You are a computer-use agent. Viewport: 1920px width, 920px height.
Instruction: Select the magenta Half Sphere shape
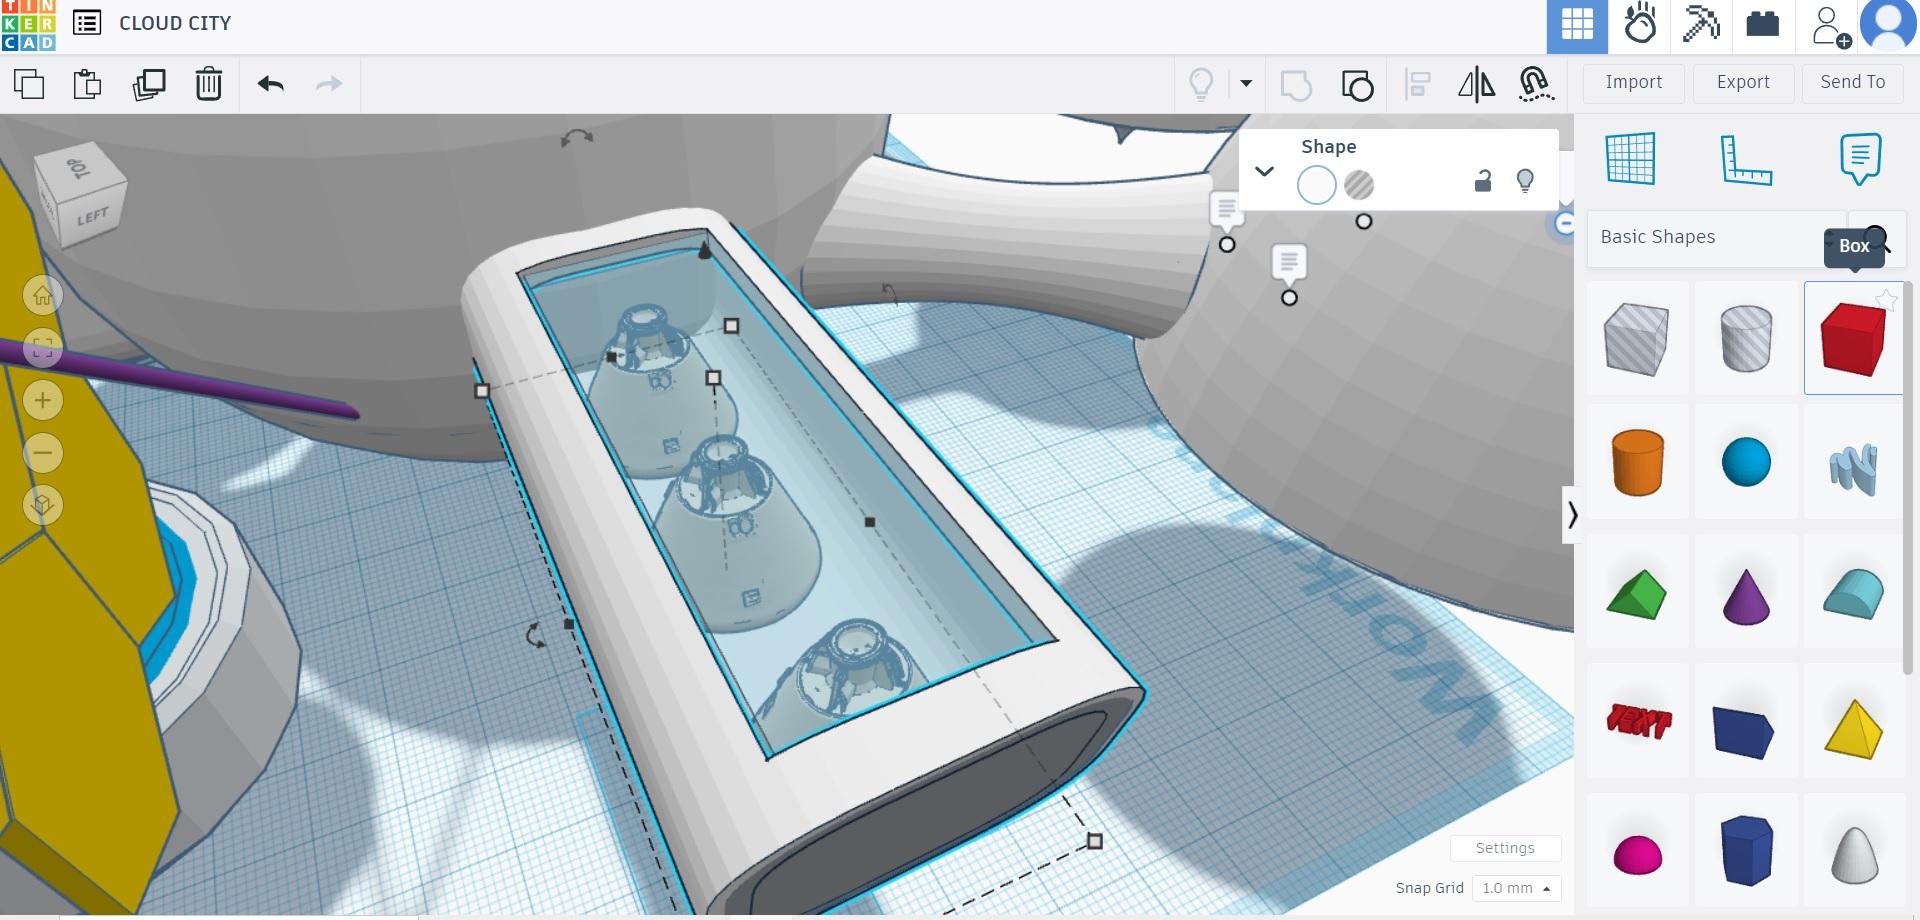[x=1638, y=855]
